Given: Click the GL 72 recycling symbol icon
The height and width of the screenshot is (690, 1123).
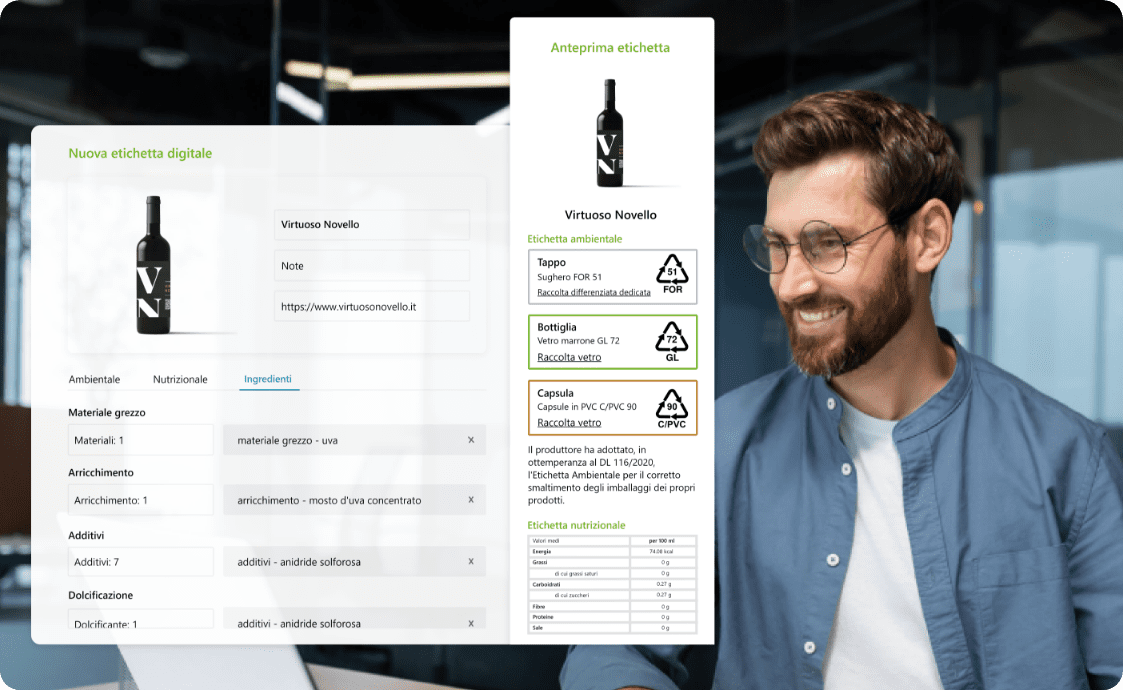Looking at the screenshot, I should tap(672, 342).
